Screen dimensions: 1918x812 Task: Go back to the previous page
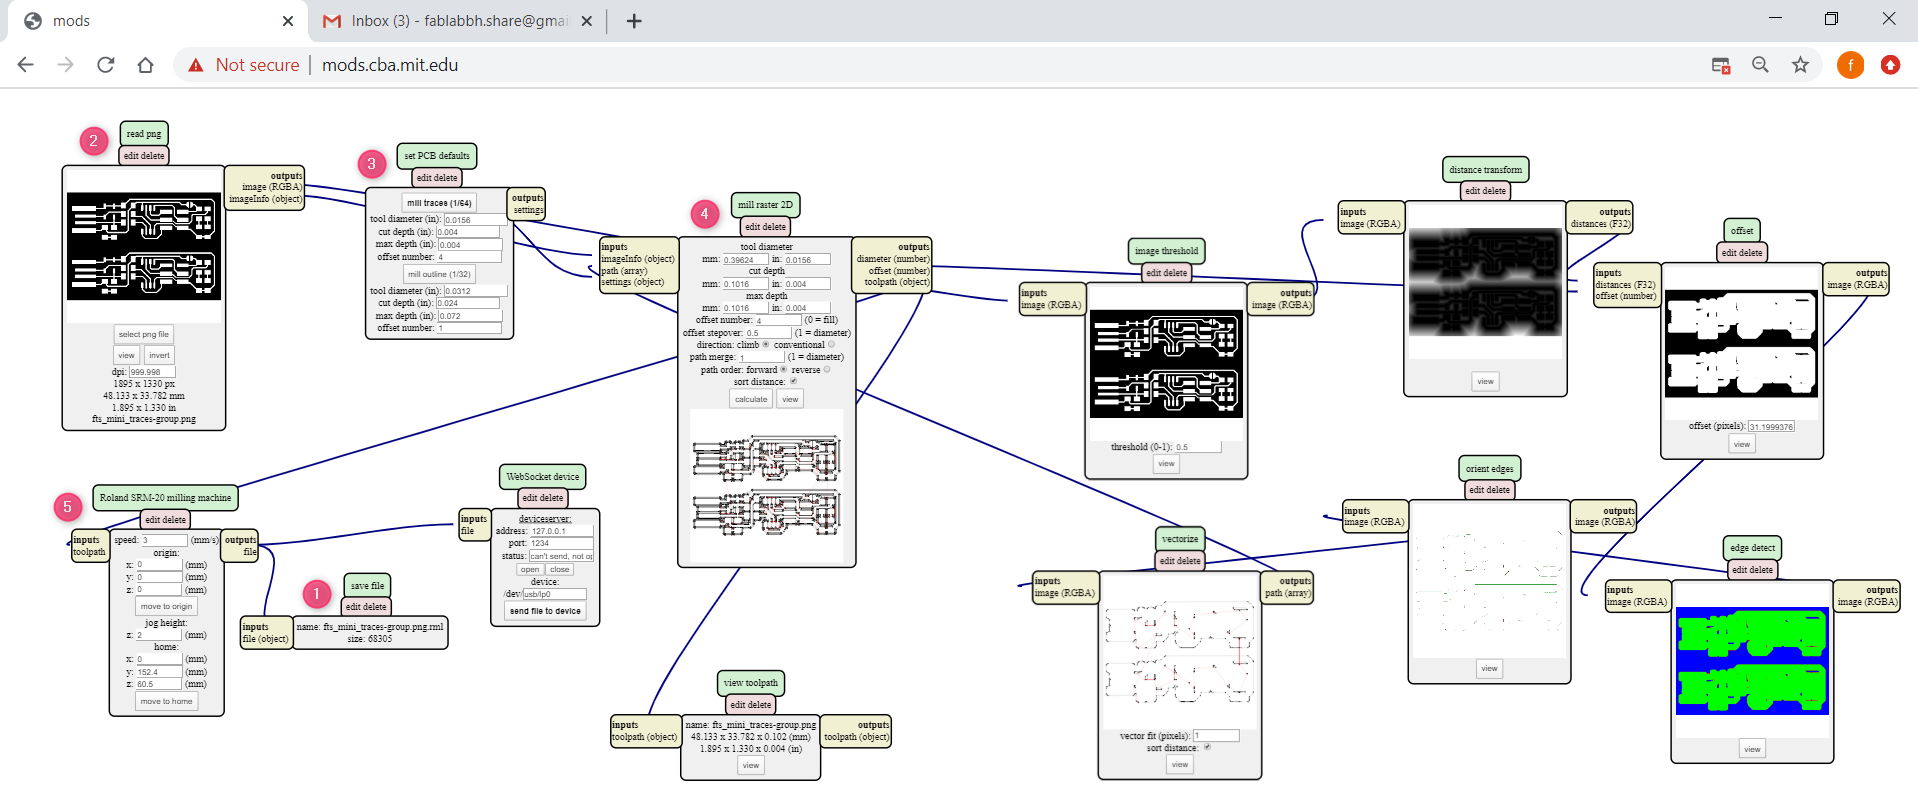(x=26, y=65)
